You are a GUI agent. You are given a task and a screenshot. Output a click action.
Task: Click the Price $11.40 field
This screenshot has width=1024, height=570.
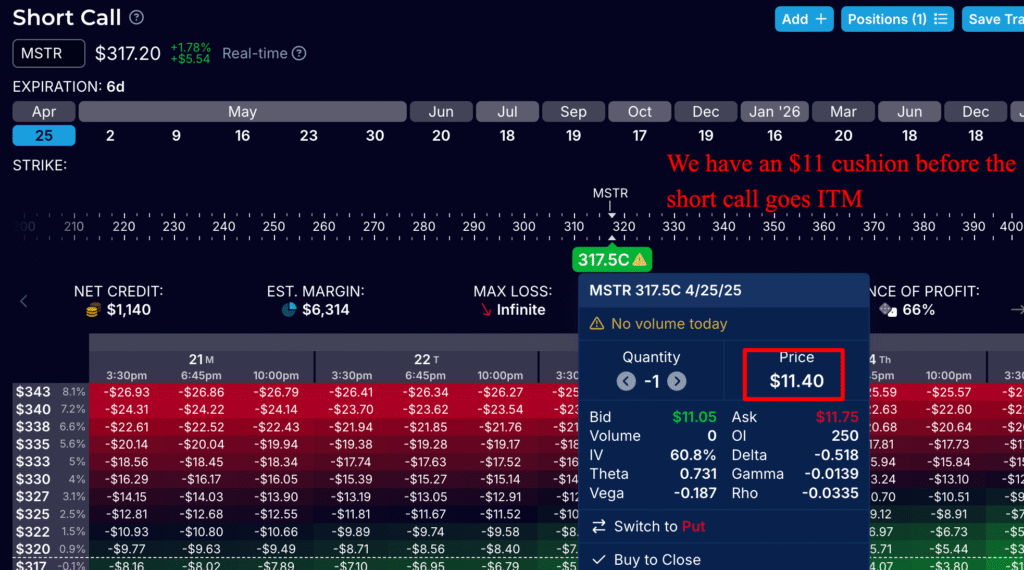796,381
